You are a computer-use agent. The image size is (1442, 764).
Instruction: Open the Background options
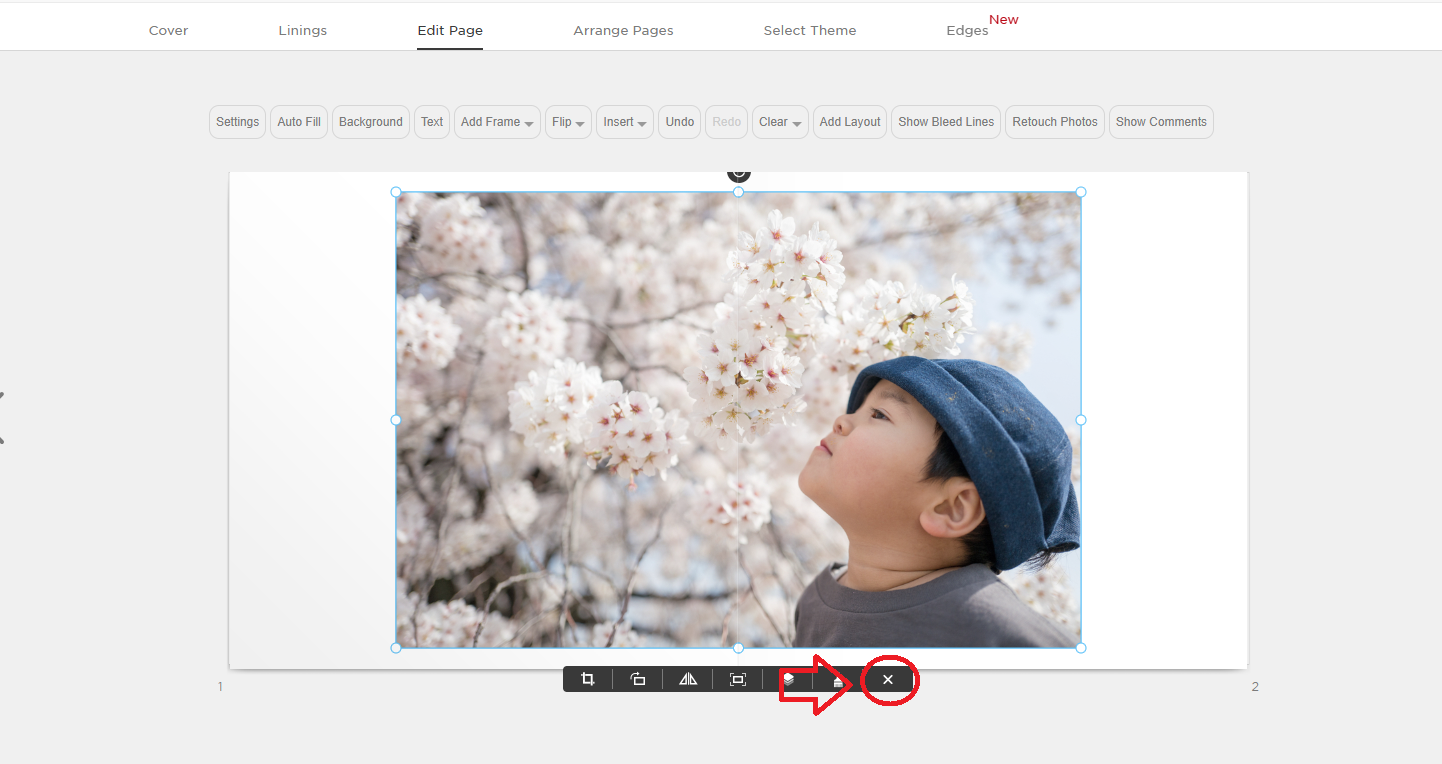tap(371, 122)
